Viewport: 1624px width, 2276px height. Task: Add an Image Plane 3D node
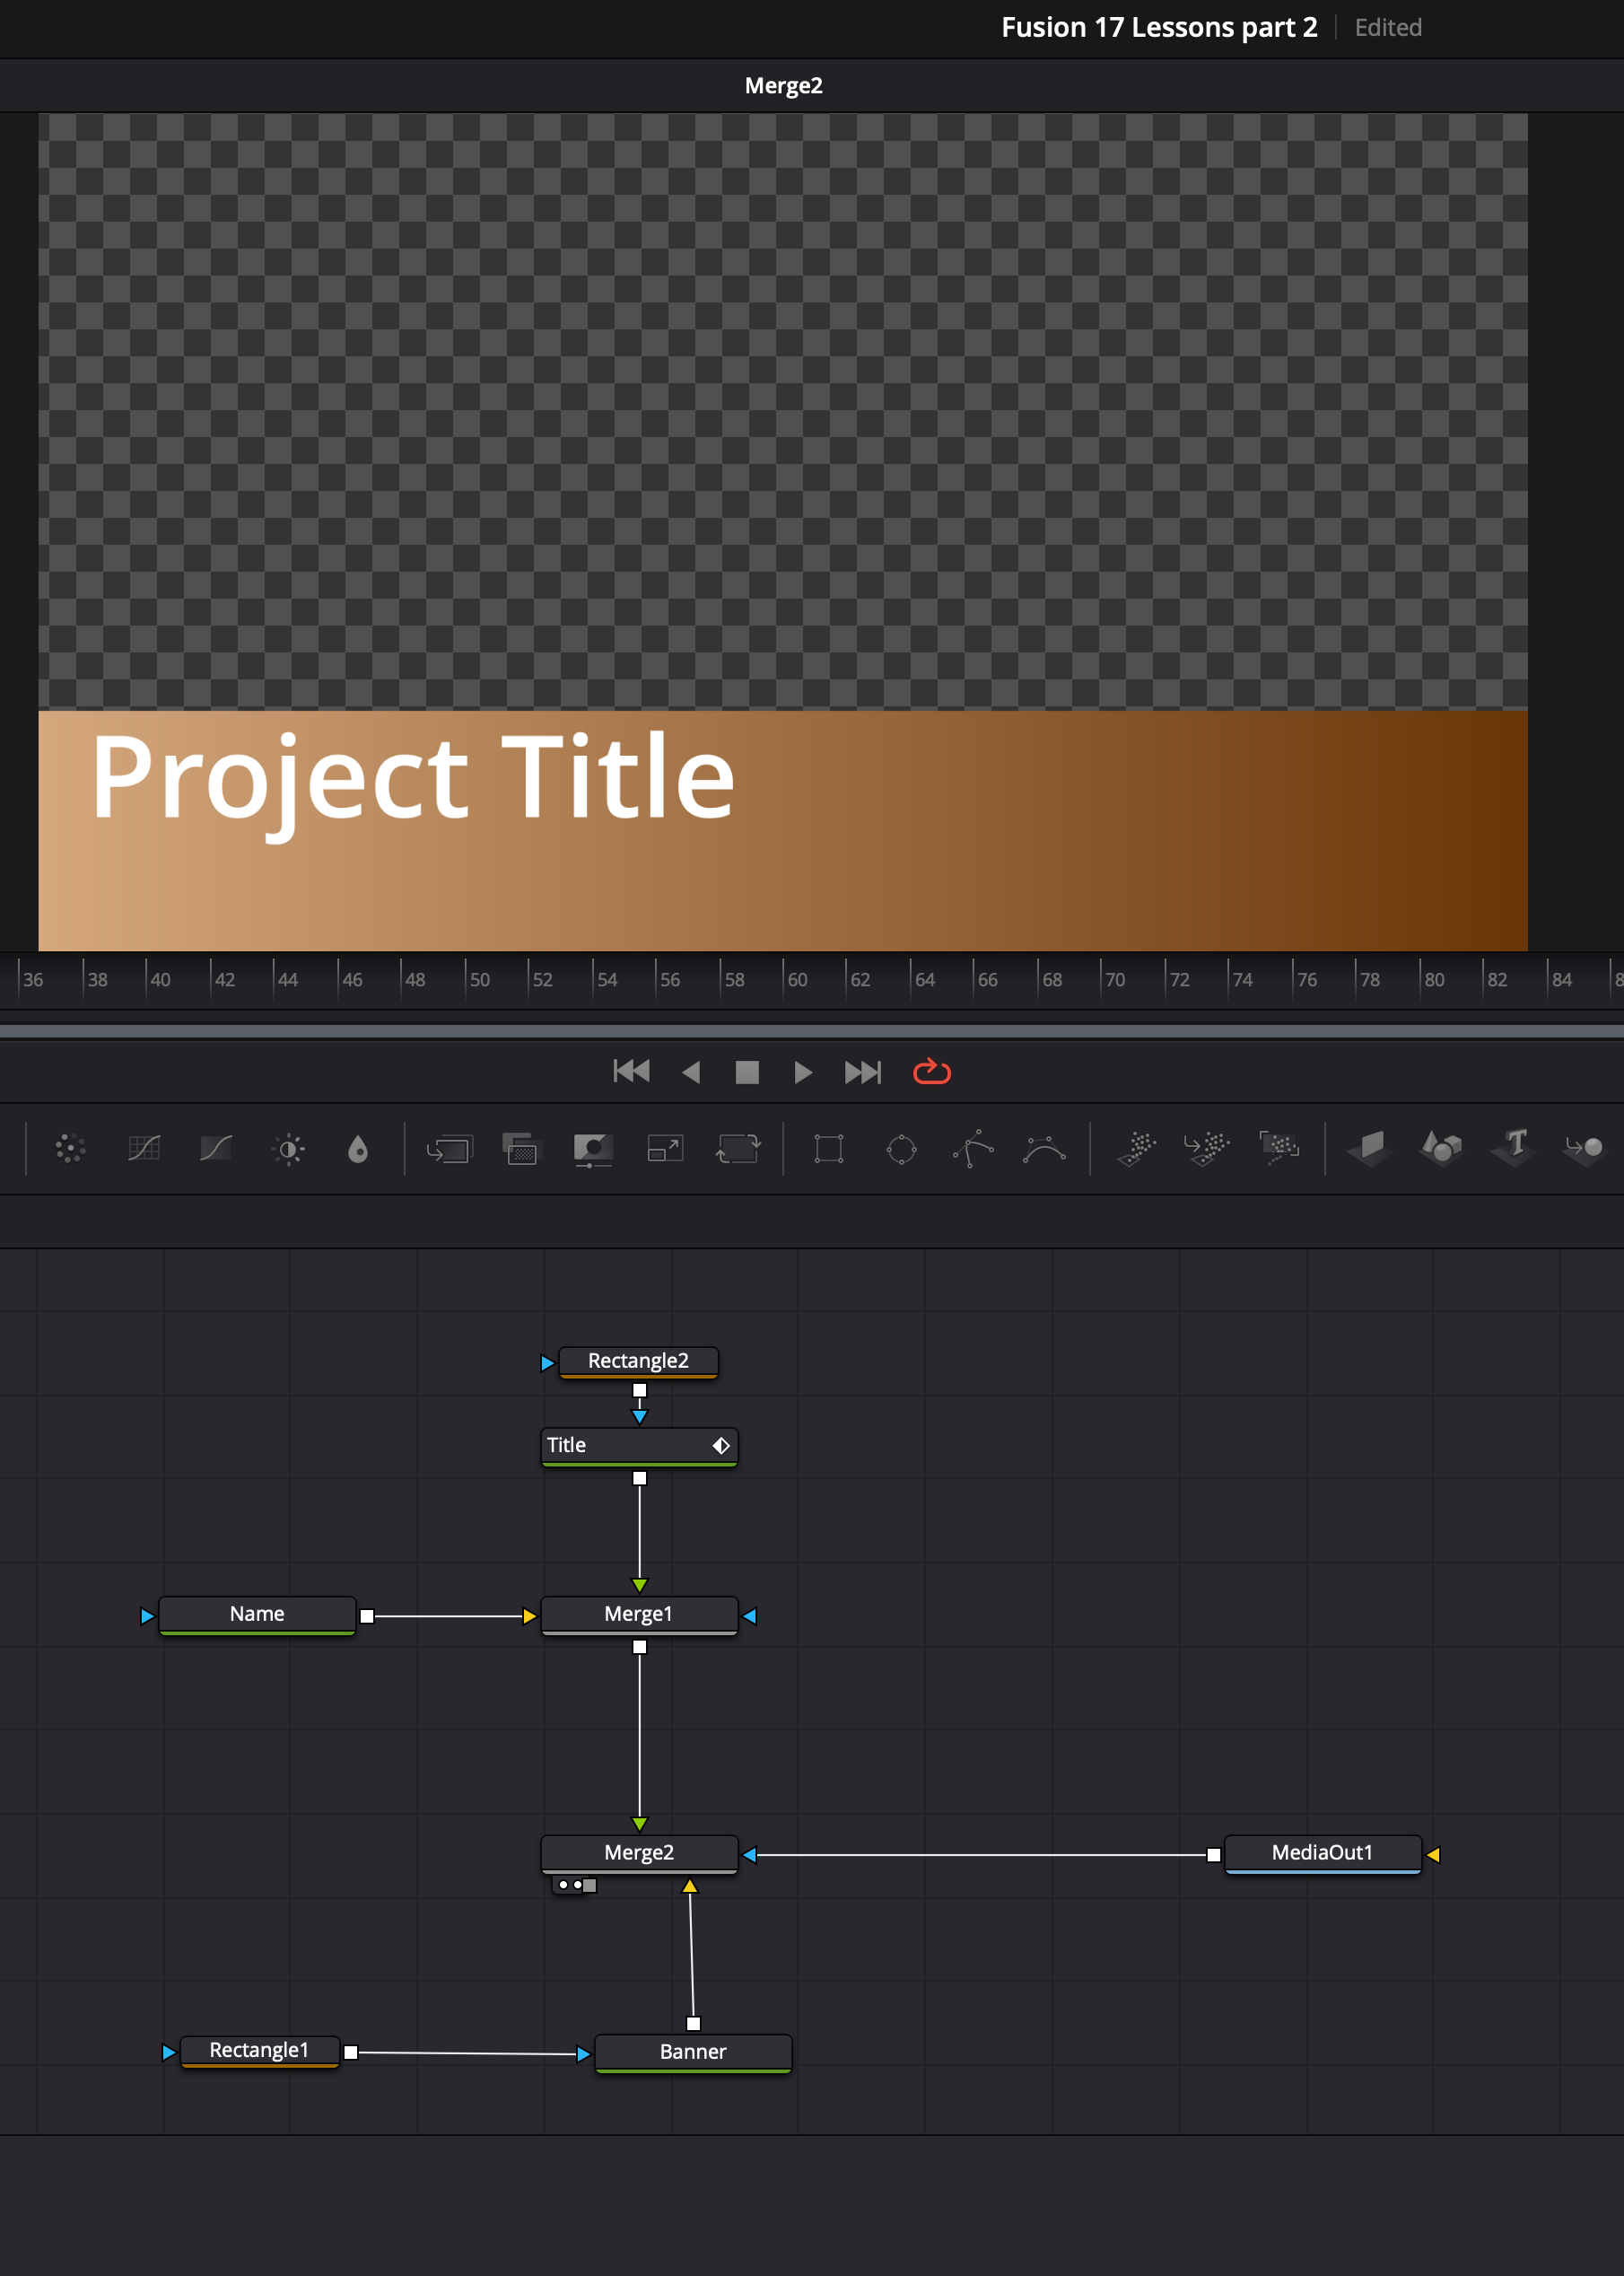pyautogui.click(x=1370, y=1148)
